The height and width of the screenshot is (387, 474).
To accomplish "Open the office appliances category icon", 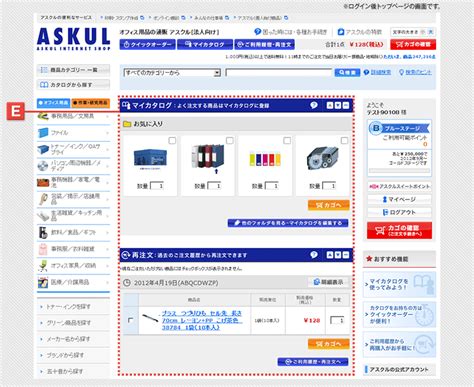I will tap(43, 182).
